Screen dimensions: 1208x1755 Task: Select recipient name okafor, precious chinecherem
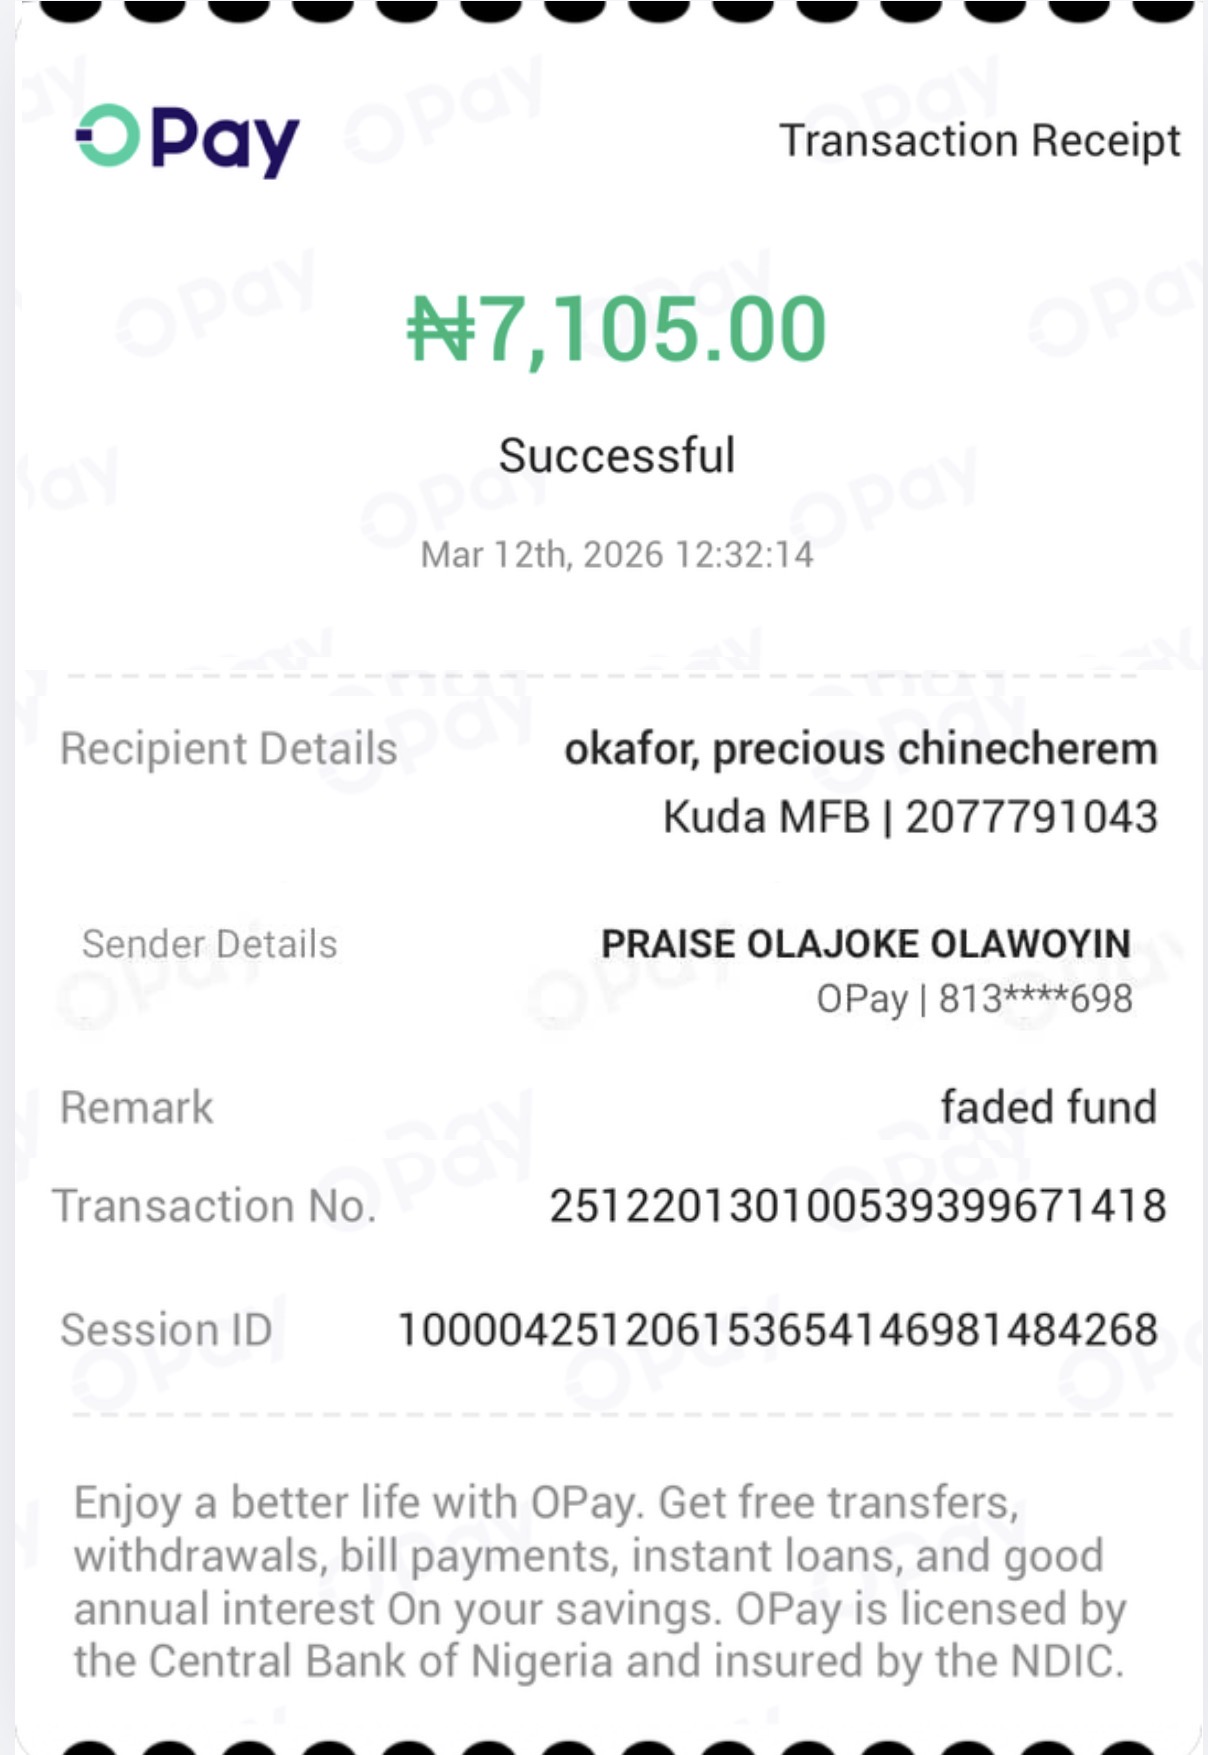[x=860, y=749]
